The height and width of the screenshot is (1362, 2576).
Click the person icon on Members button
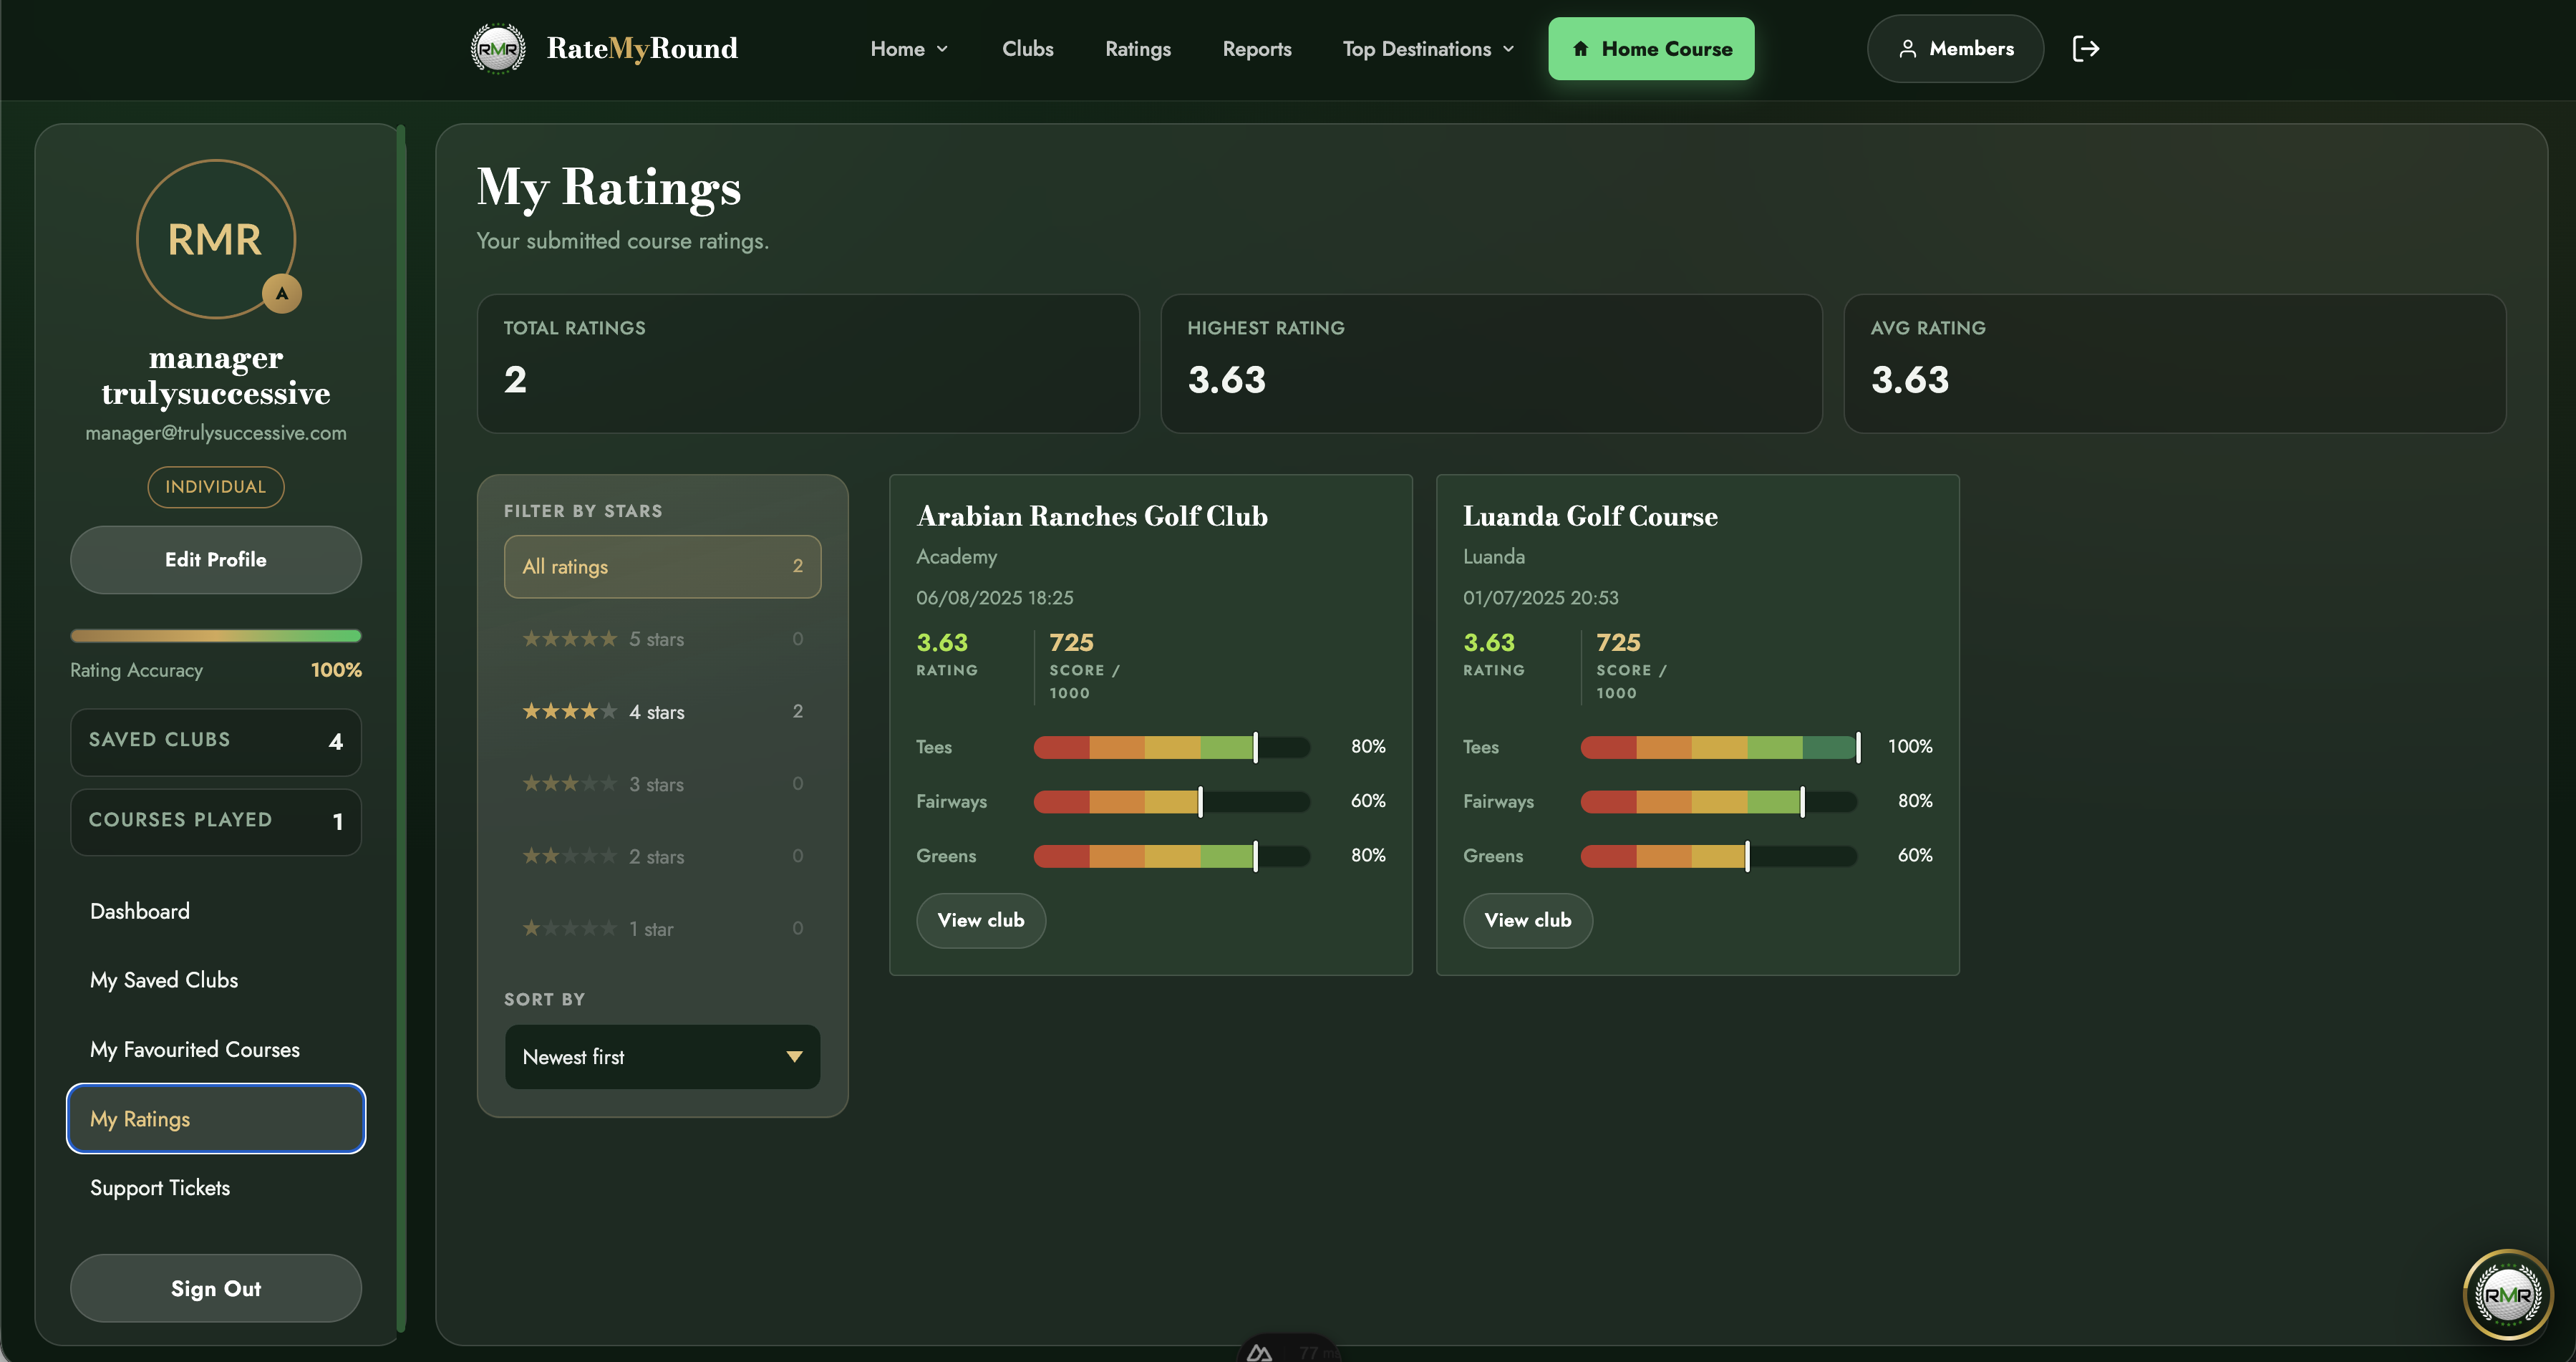click(x=1907, y=49)
